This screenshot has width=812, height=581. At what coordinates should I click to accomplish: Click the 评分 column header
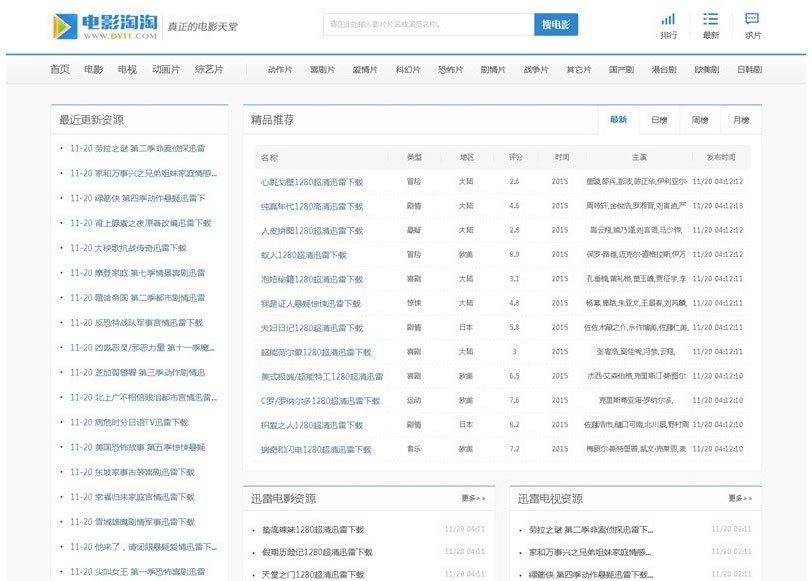coord(515,157)
